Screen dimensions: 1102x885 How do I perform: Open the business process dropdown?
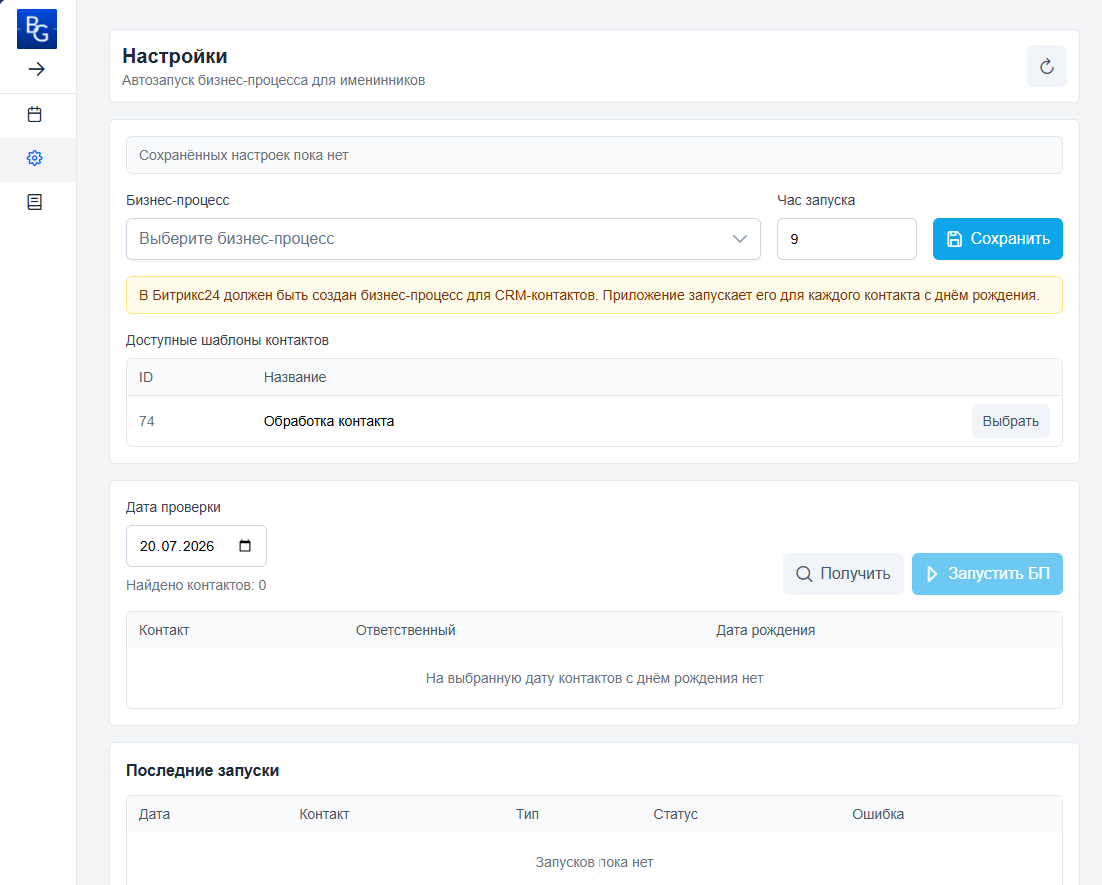(x=443, y=239)
